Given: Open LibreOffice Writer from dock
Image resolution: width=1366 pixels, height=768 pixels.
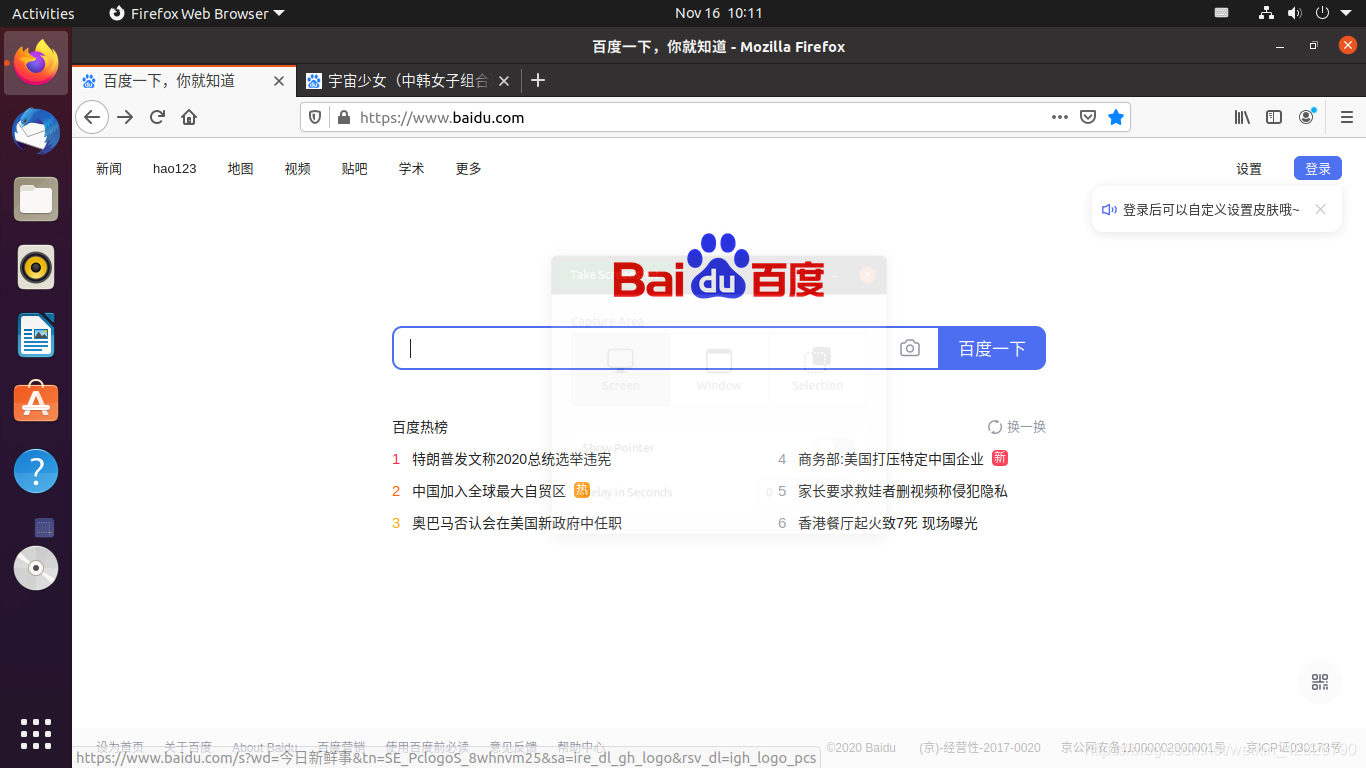Looking at the screenshot, I should (x=36, y=335).
